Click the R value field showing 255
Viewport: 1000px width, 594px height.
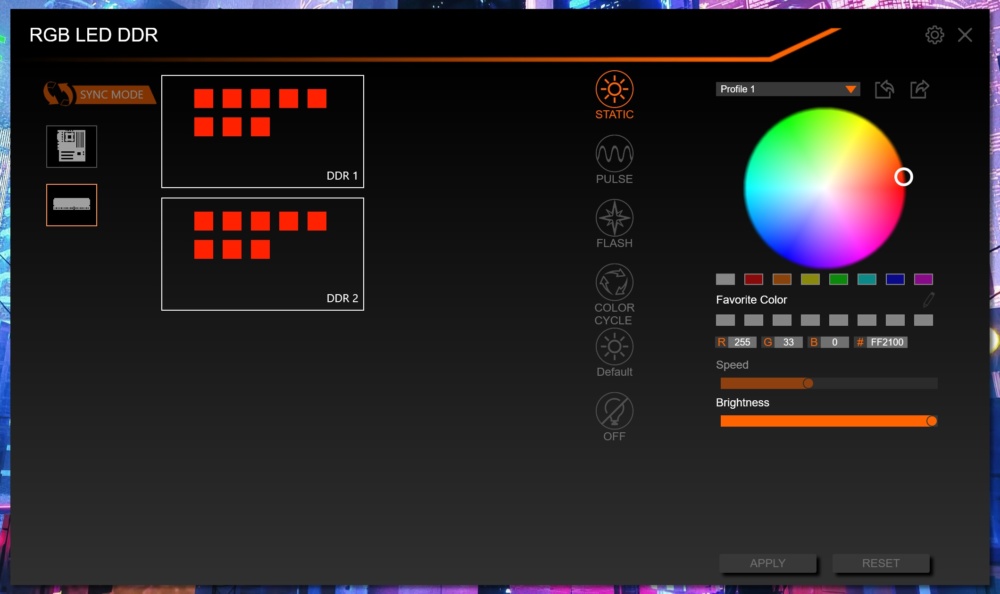[x=742, y=342]
